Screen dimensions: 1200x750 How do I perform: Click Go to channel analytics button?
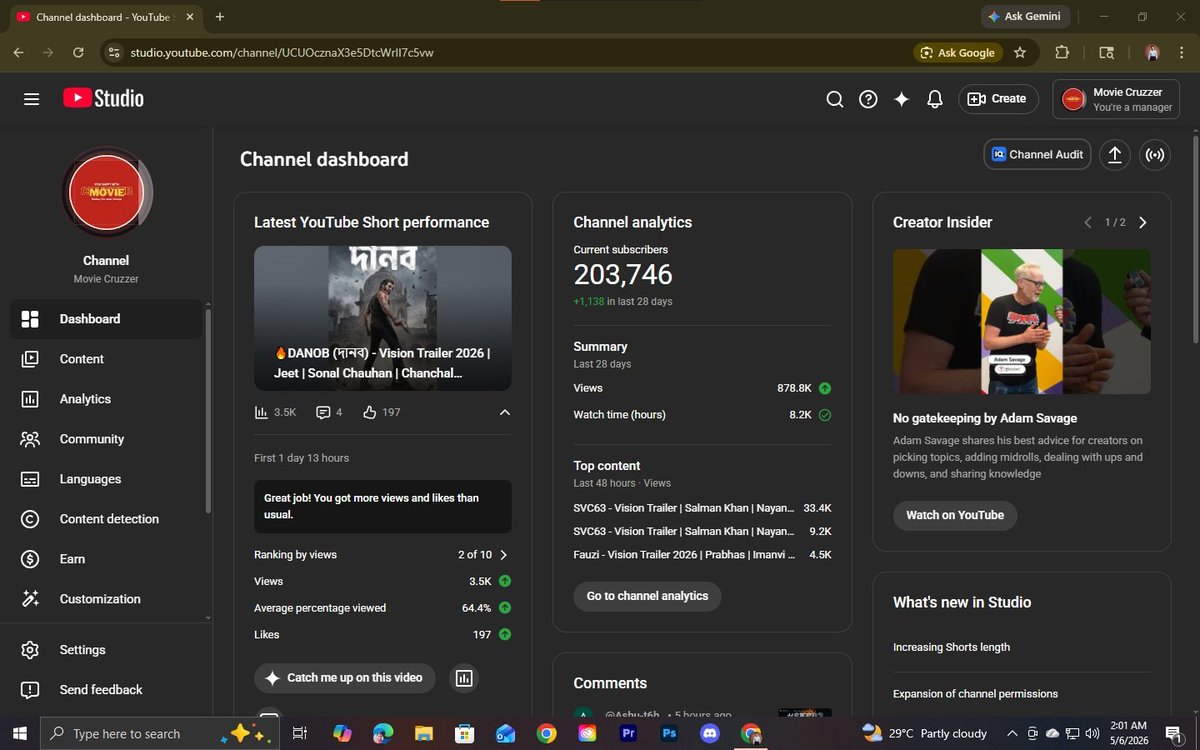(x=647, y=596)
